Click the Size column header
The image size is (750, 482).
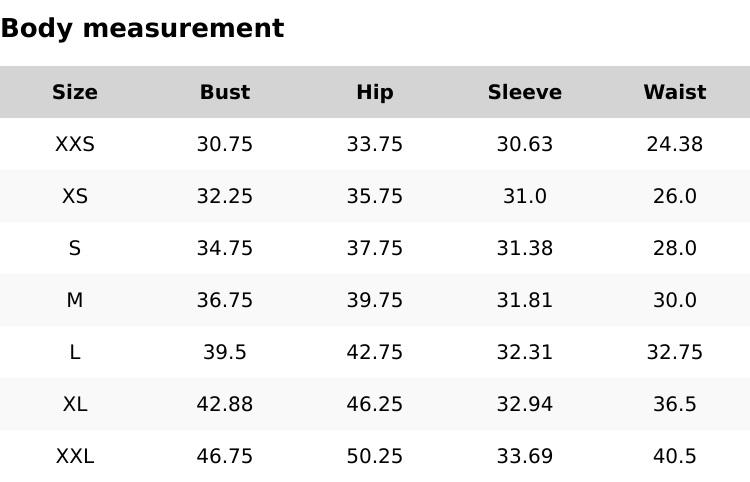tap(75, 92)
